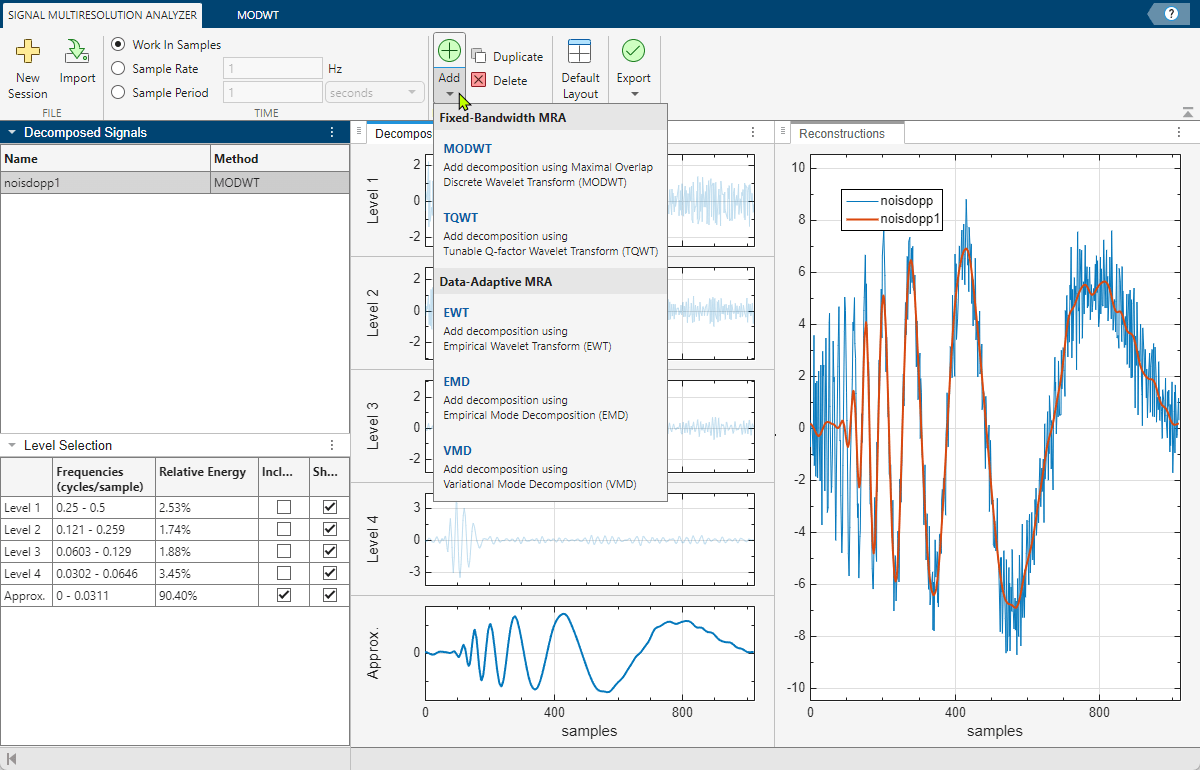Enable Include checkbox for Level 1
This screenshot has width=1200, height=770.
click(284, 507)
